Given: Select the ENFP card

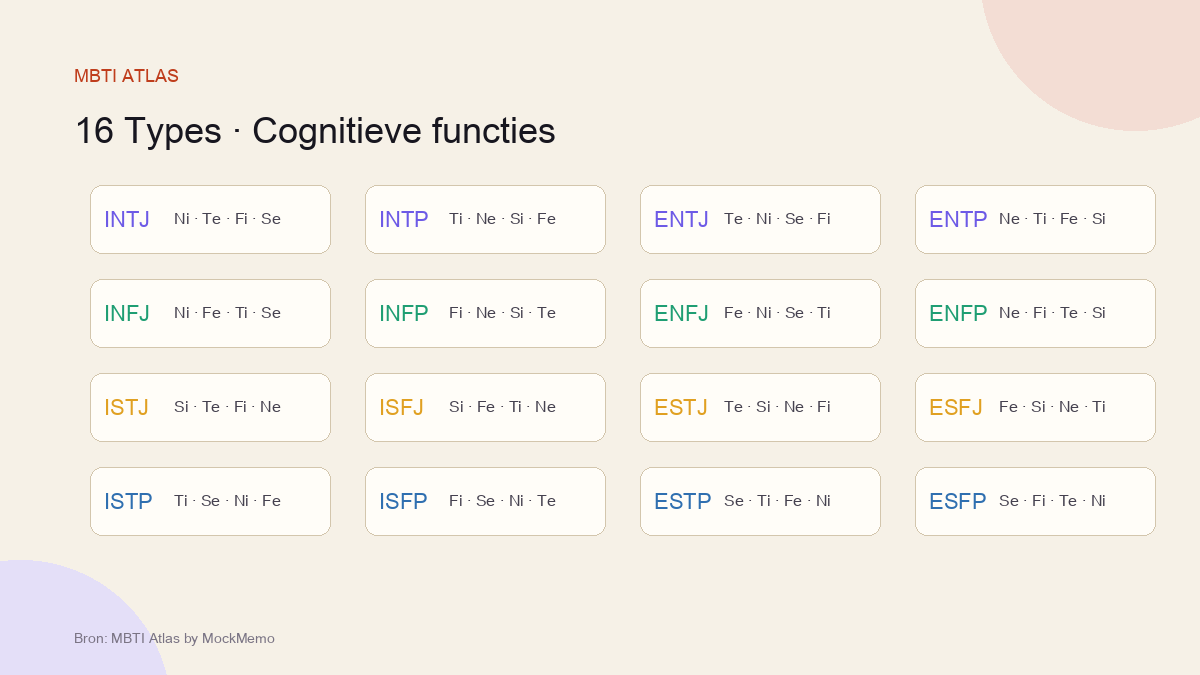Looking at the screenshot, I should point(1035,313).
